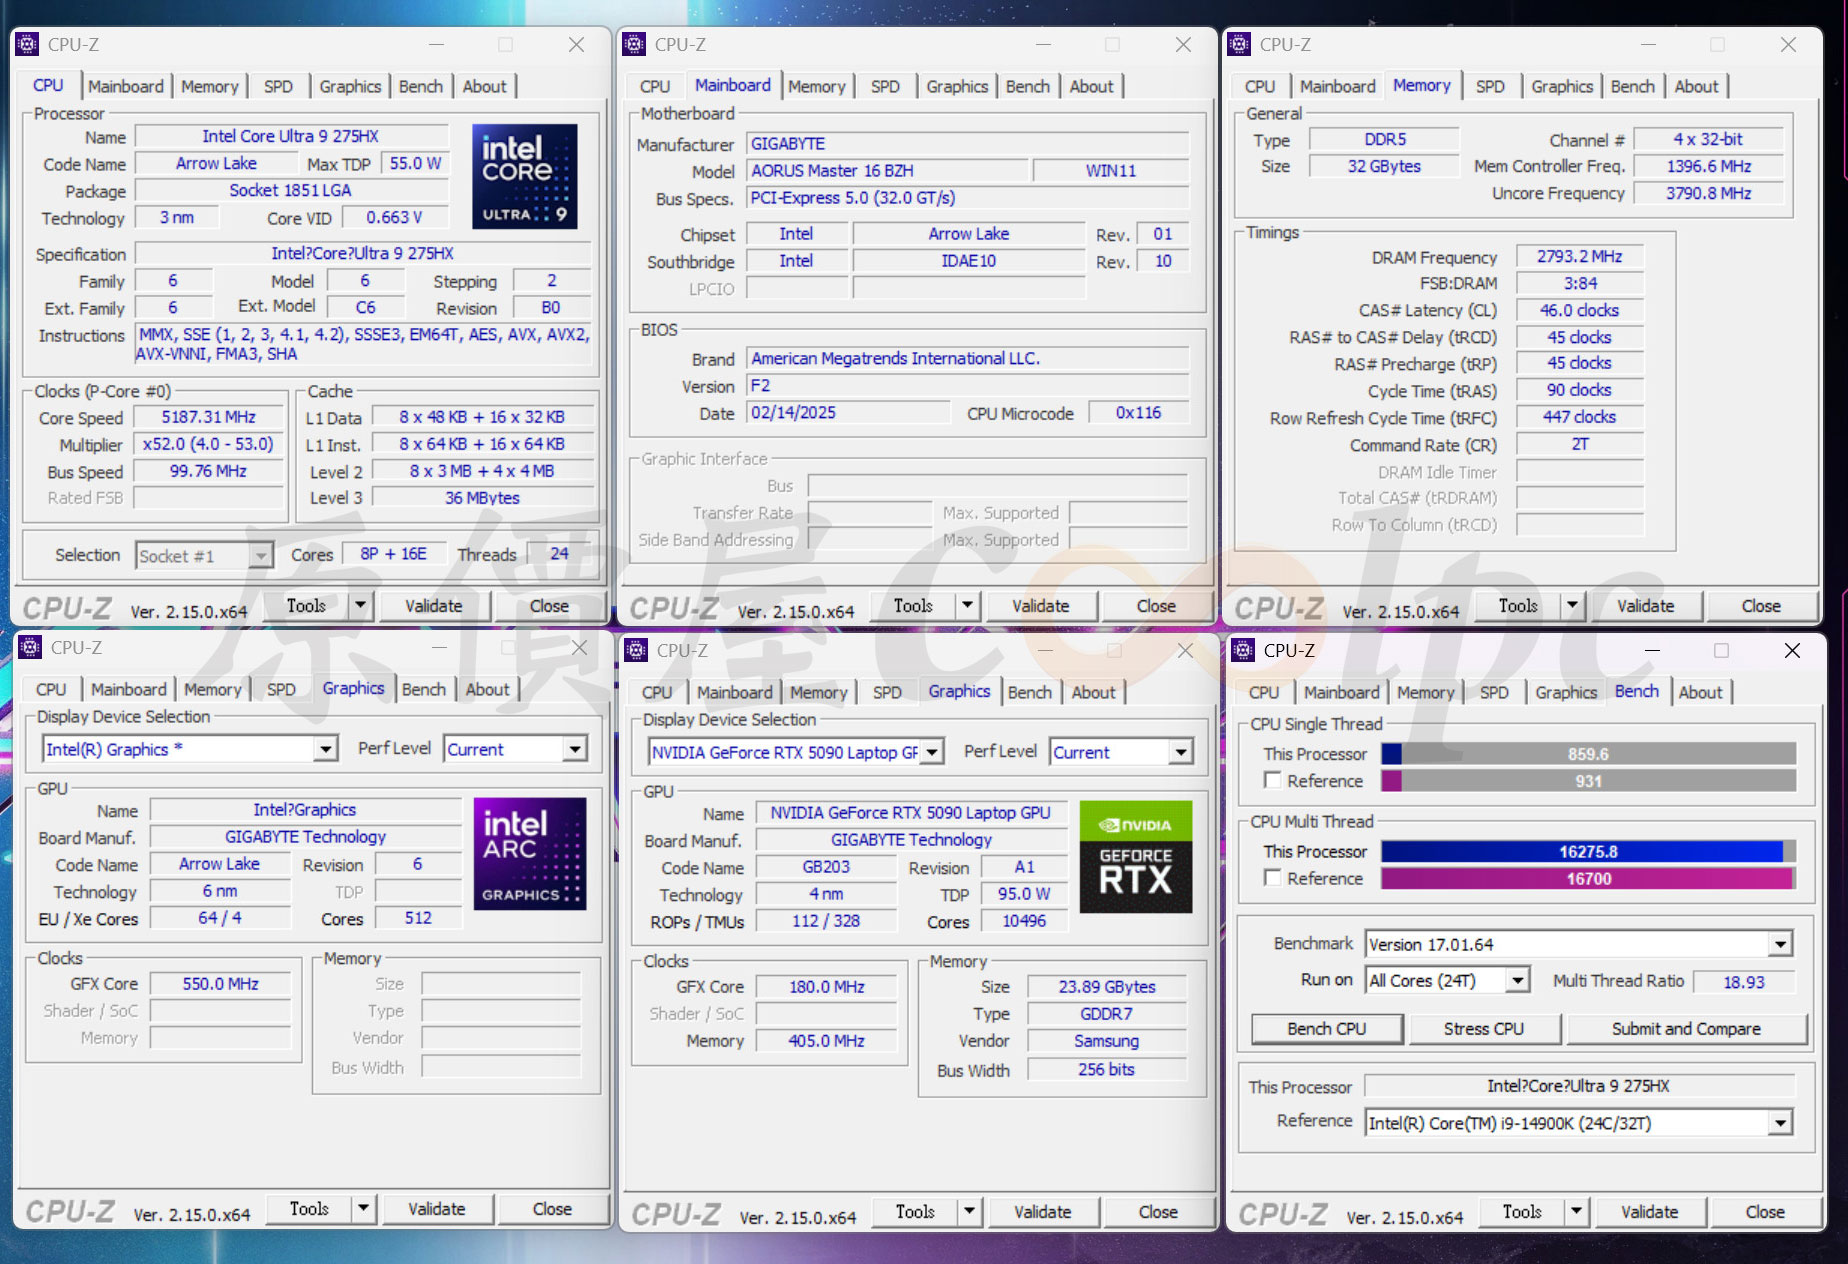Click Validate in the NVIDIA Graphics window

tap(1042, 1211)
